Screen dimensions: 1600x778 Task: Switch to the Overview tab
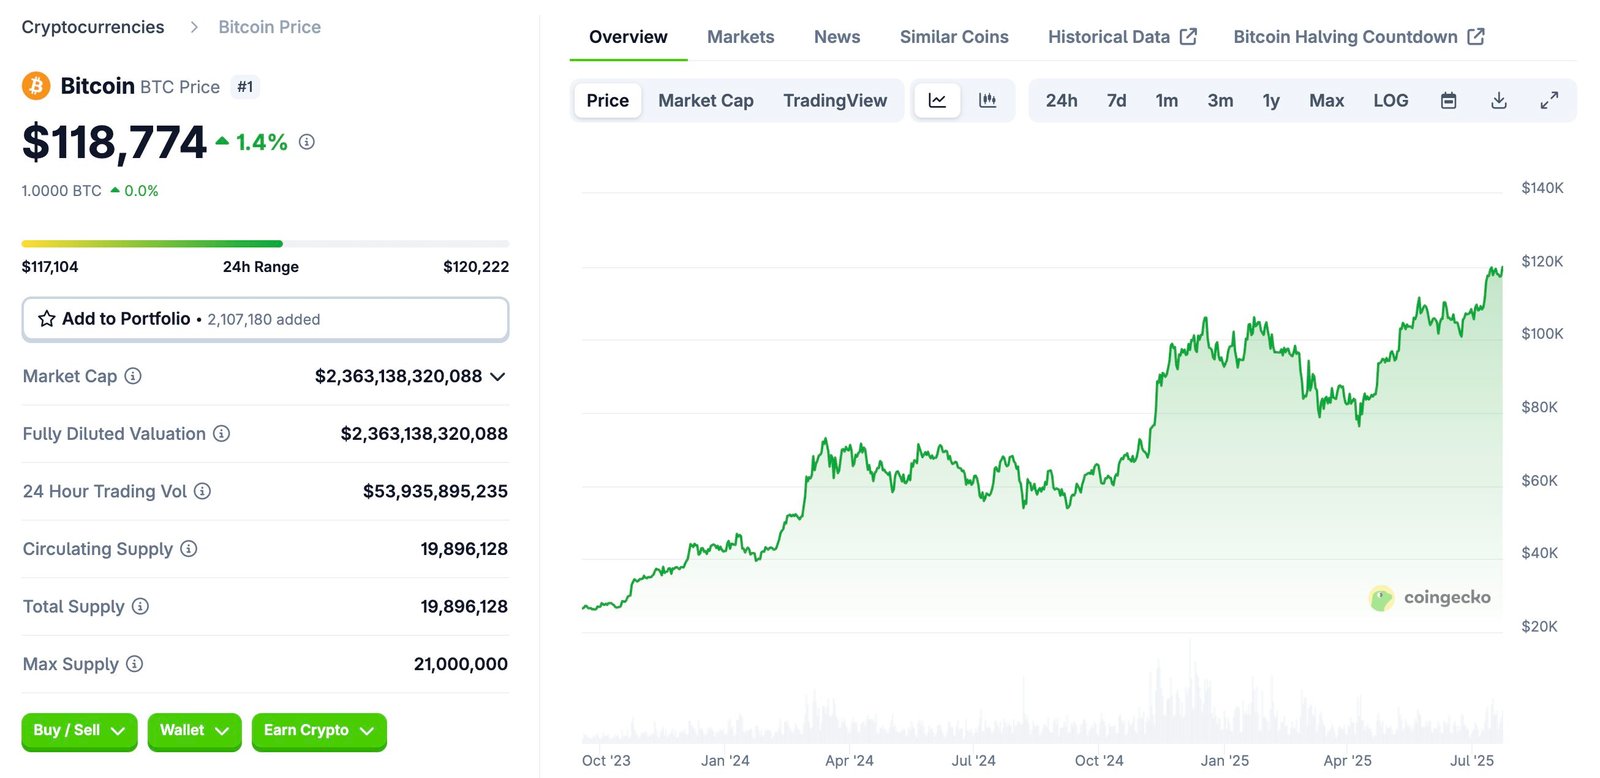point(628,37)
